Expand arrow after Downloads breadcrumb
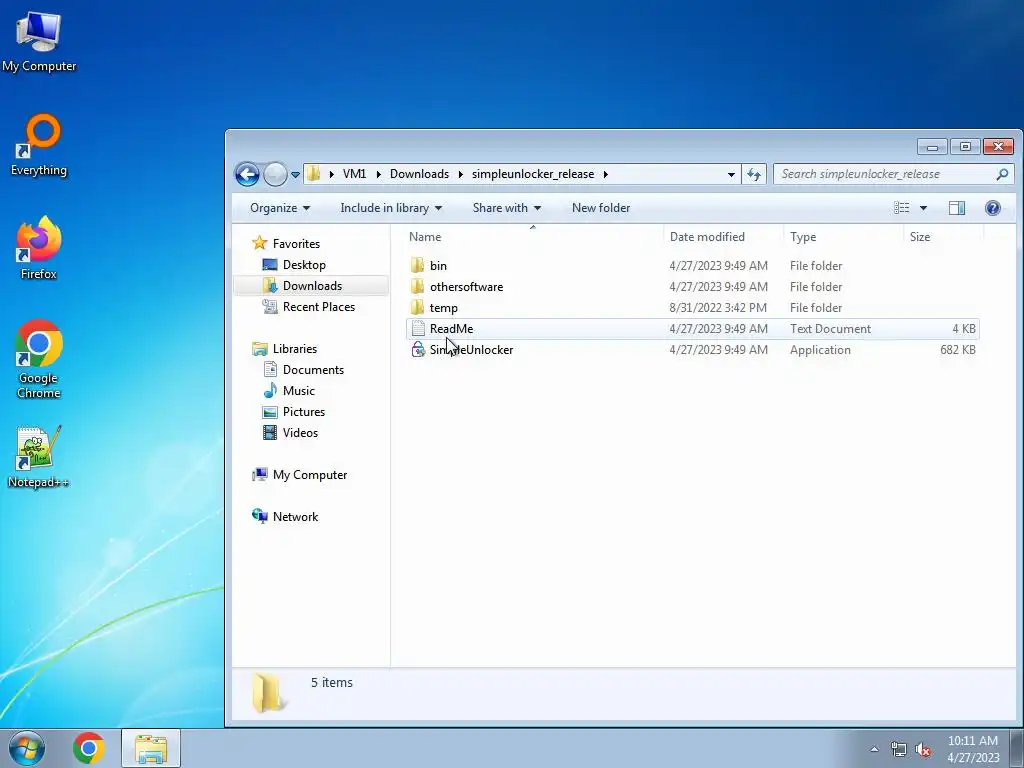 460,174
